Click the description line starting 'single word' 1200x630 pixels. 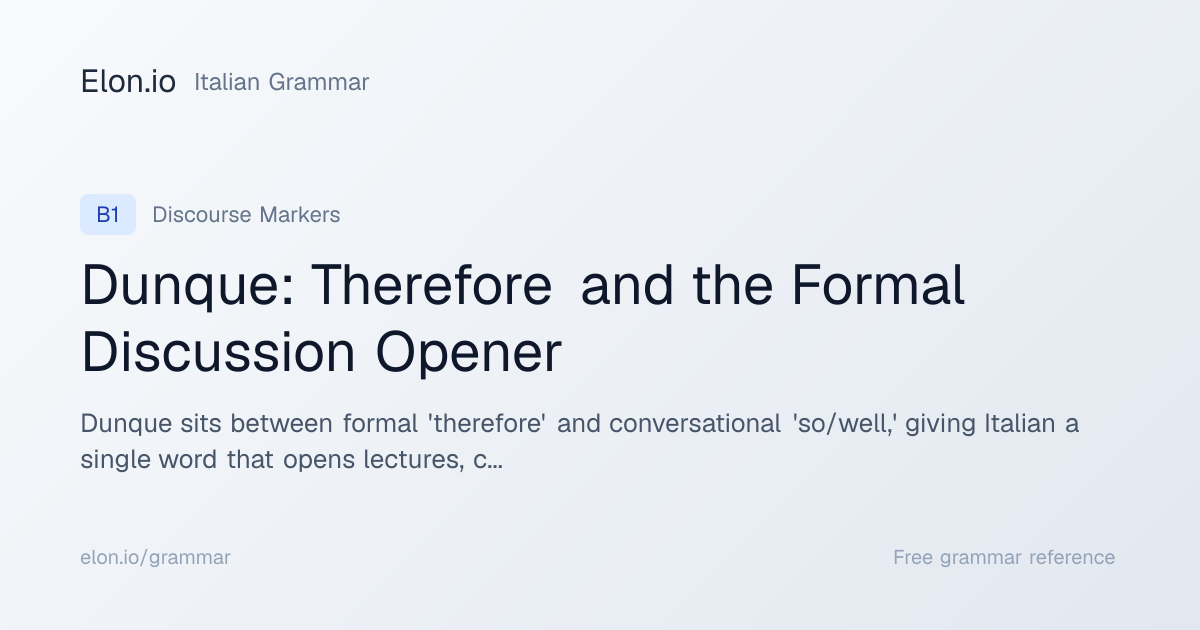[x=291, y=461]
